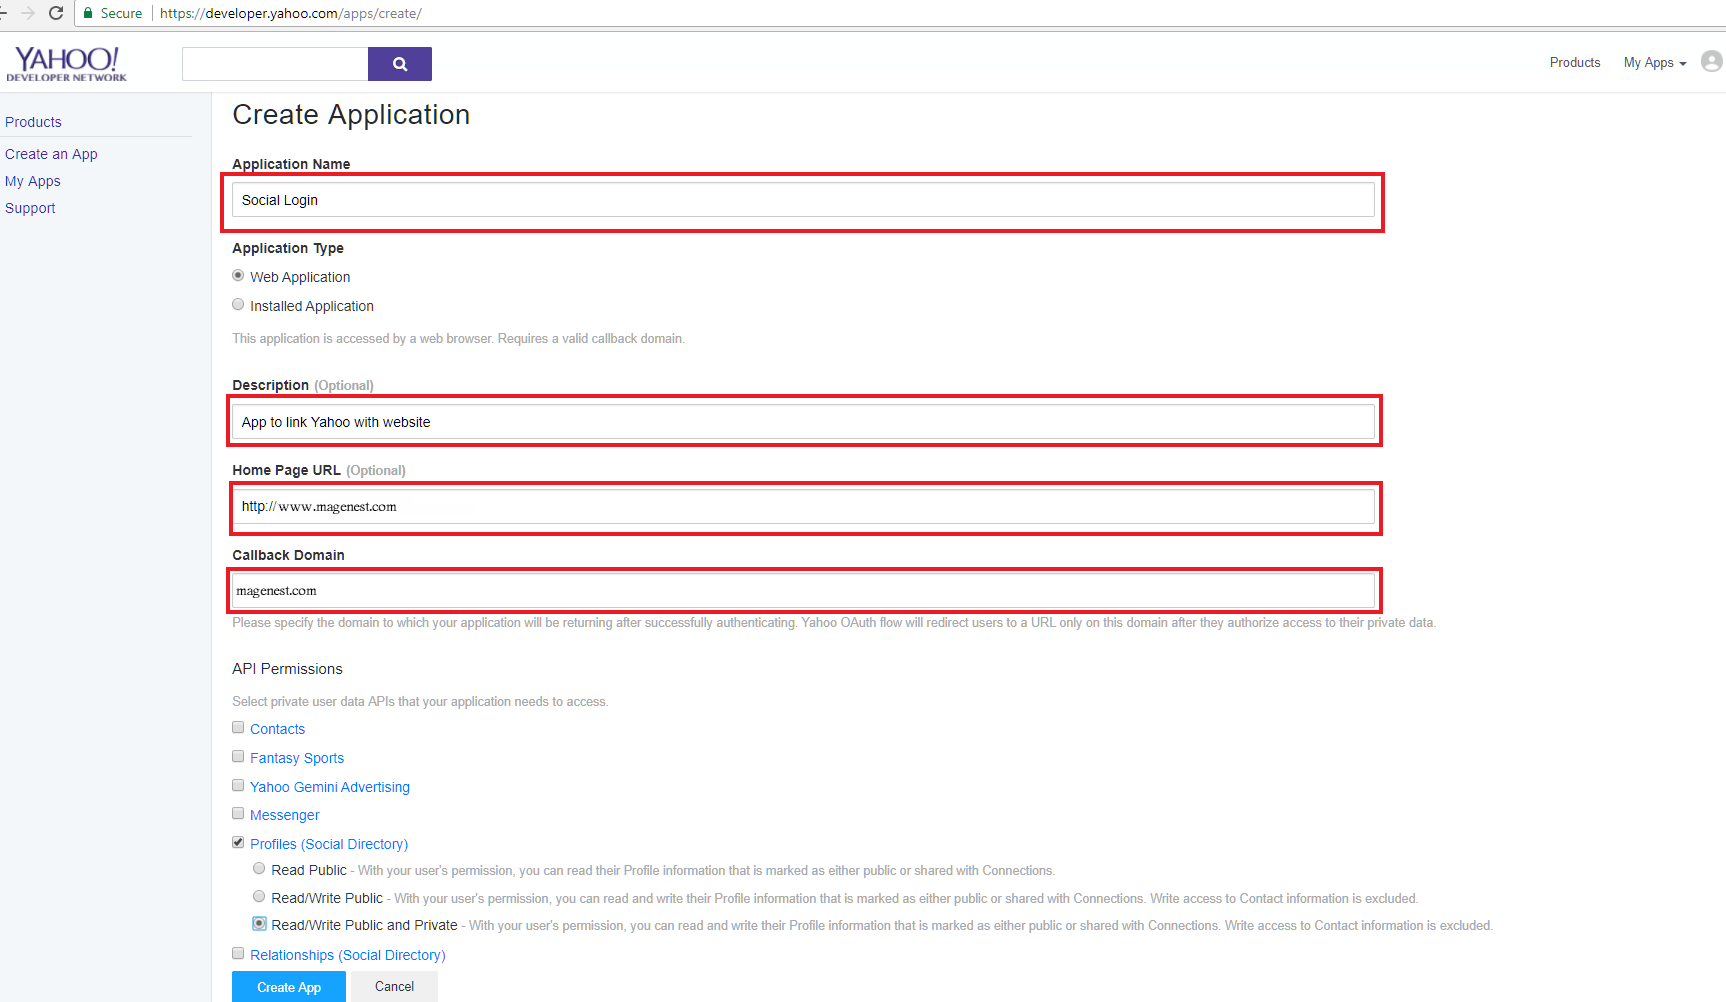Open the user profile avatar icon
1726x1002 pixels.
(1711, 62)
